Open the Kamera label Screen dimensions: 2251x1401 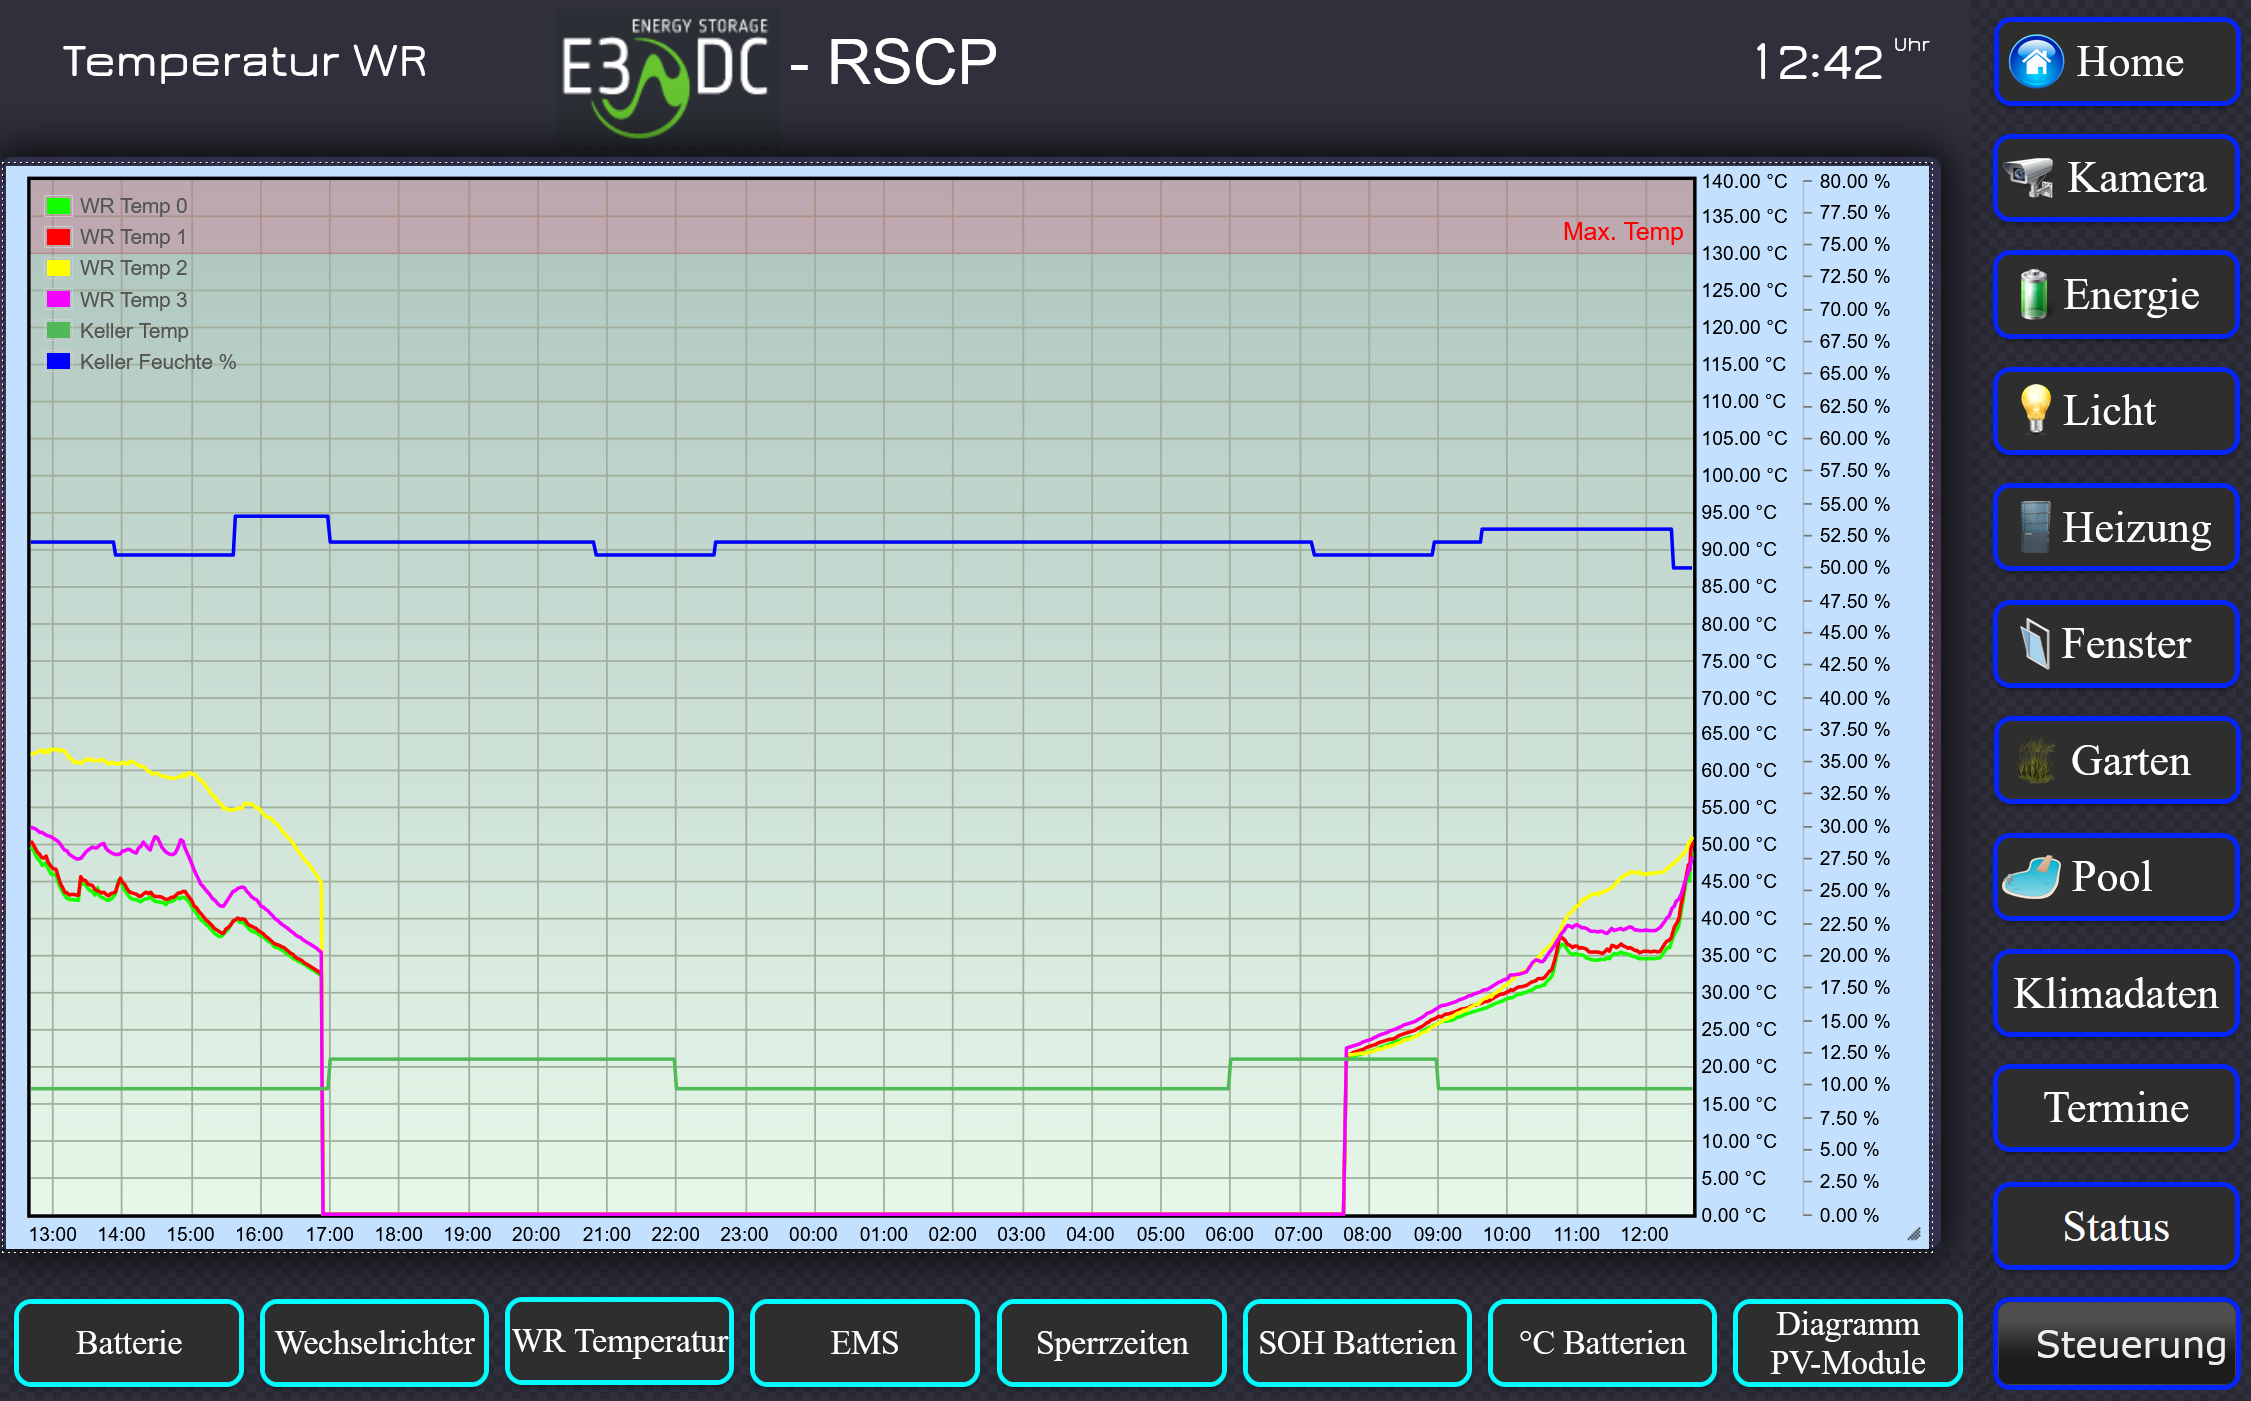click(x=2136, y=178)
